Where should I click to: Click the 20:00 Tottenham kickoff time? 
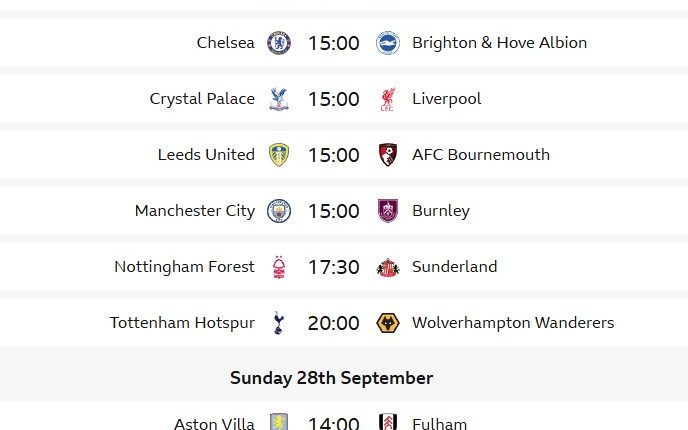coord(333,323)
